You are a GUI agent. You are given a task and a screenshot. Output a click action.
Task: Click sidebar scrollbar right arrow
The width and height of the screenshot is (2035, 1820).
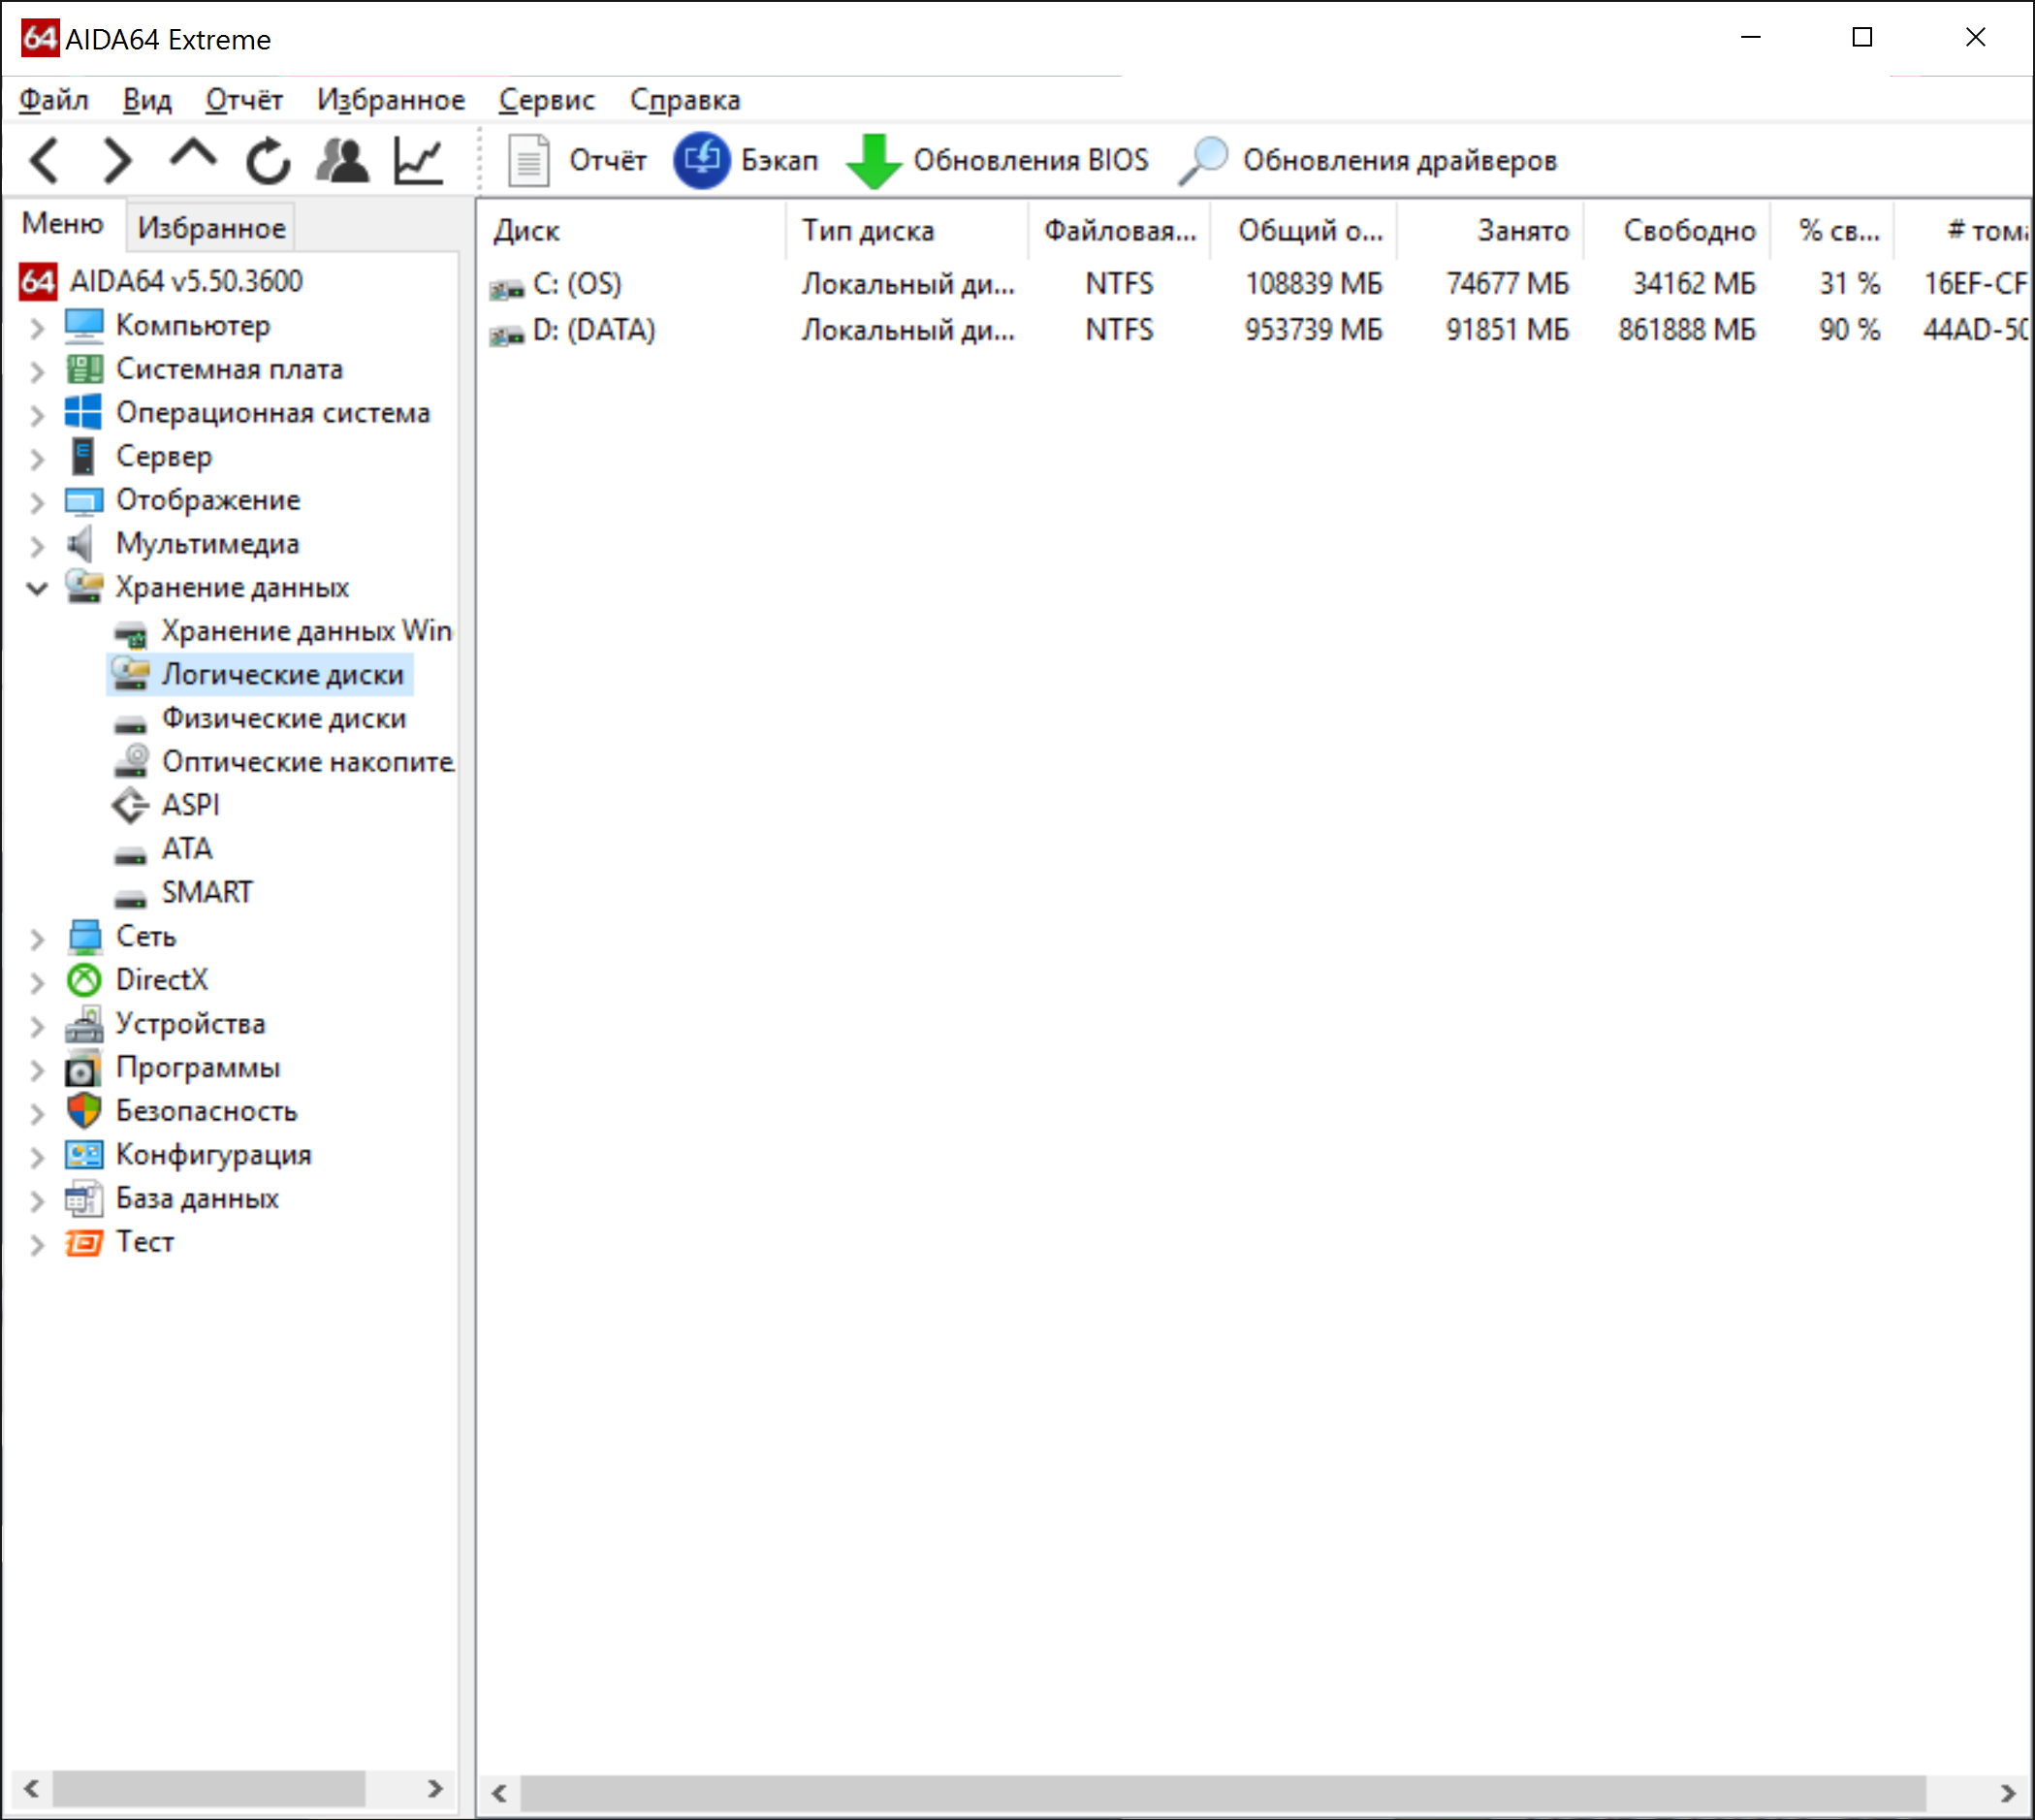435,1789
